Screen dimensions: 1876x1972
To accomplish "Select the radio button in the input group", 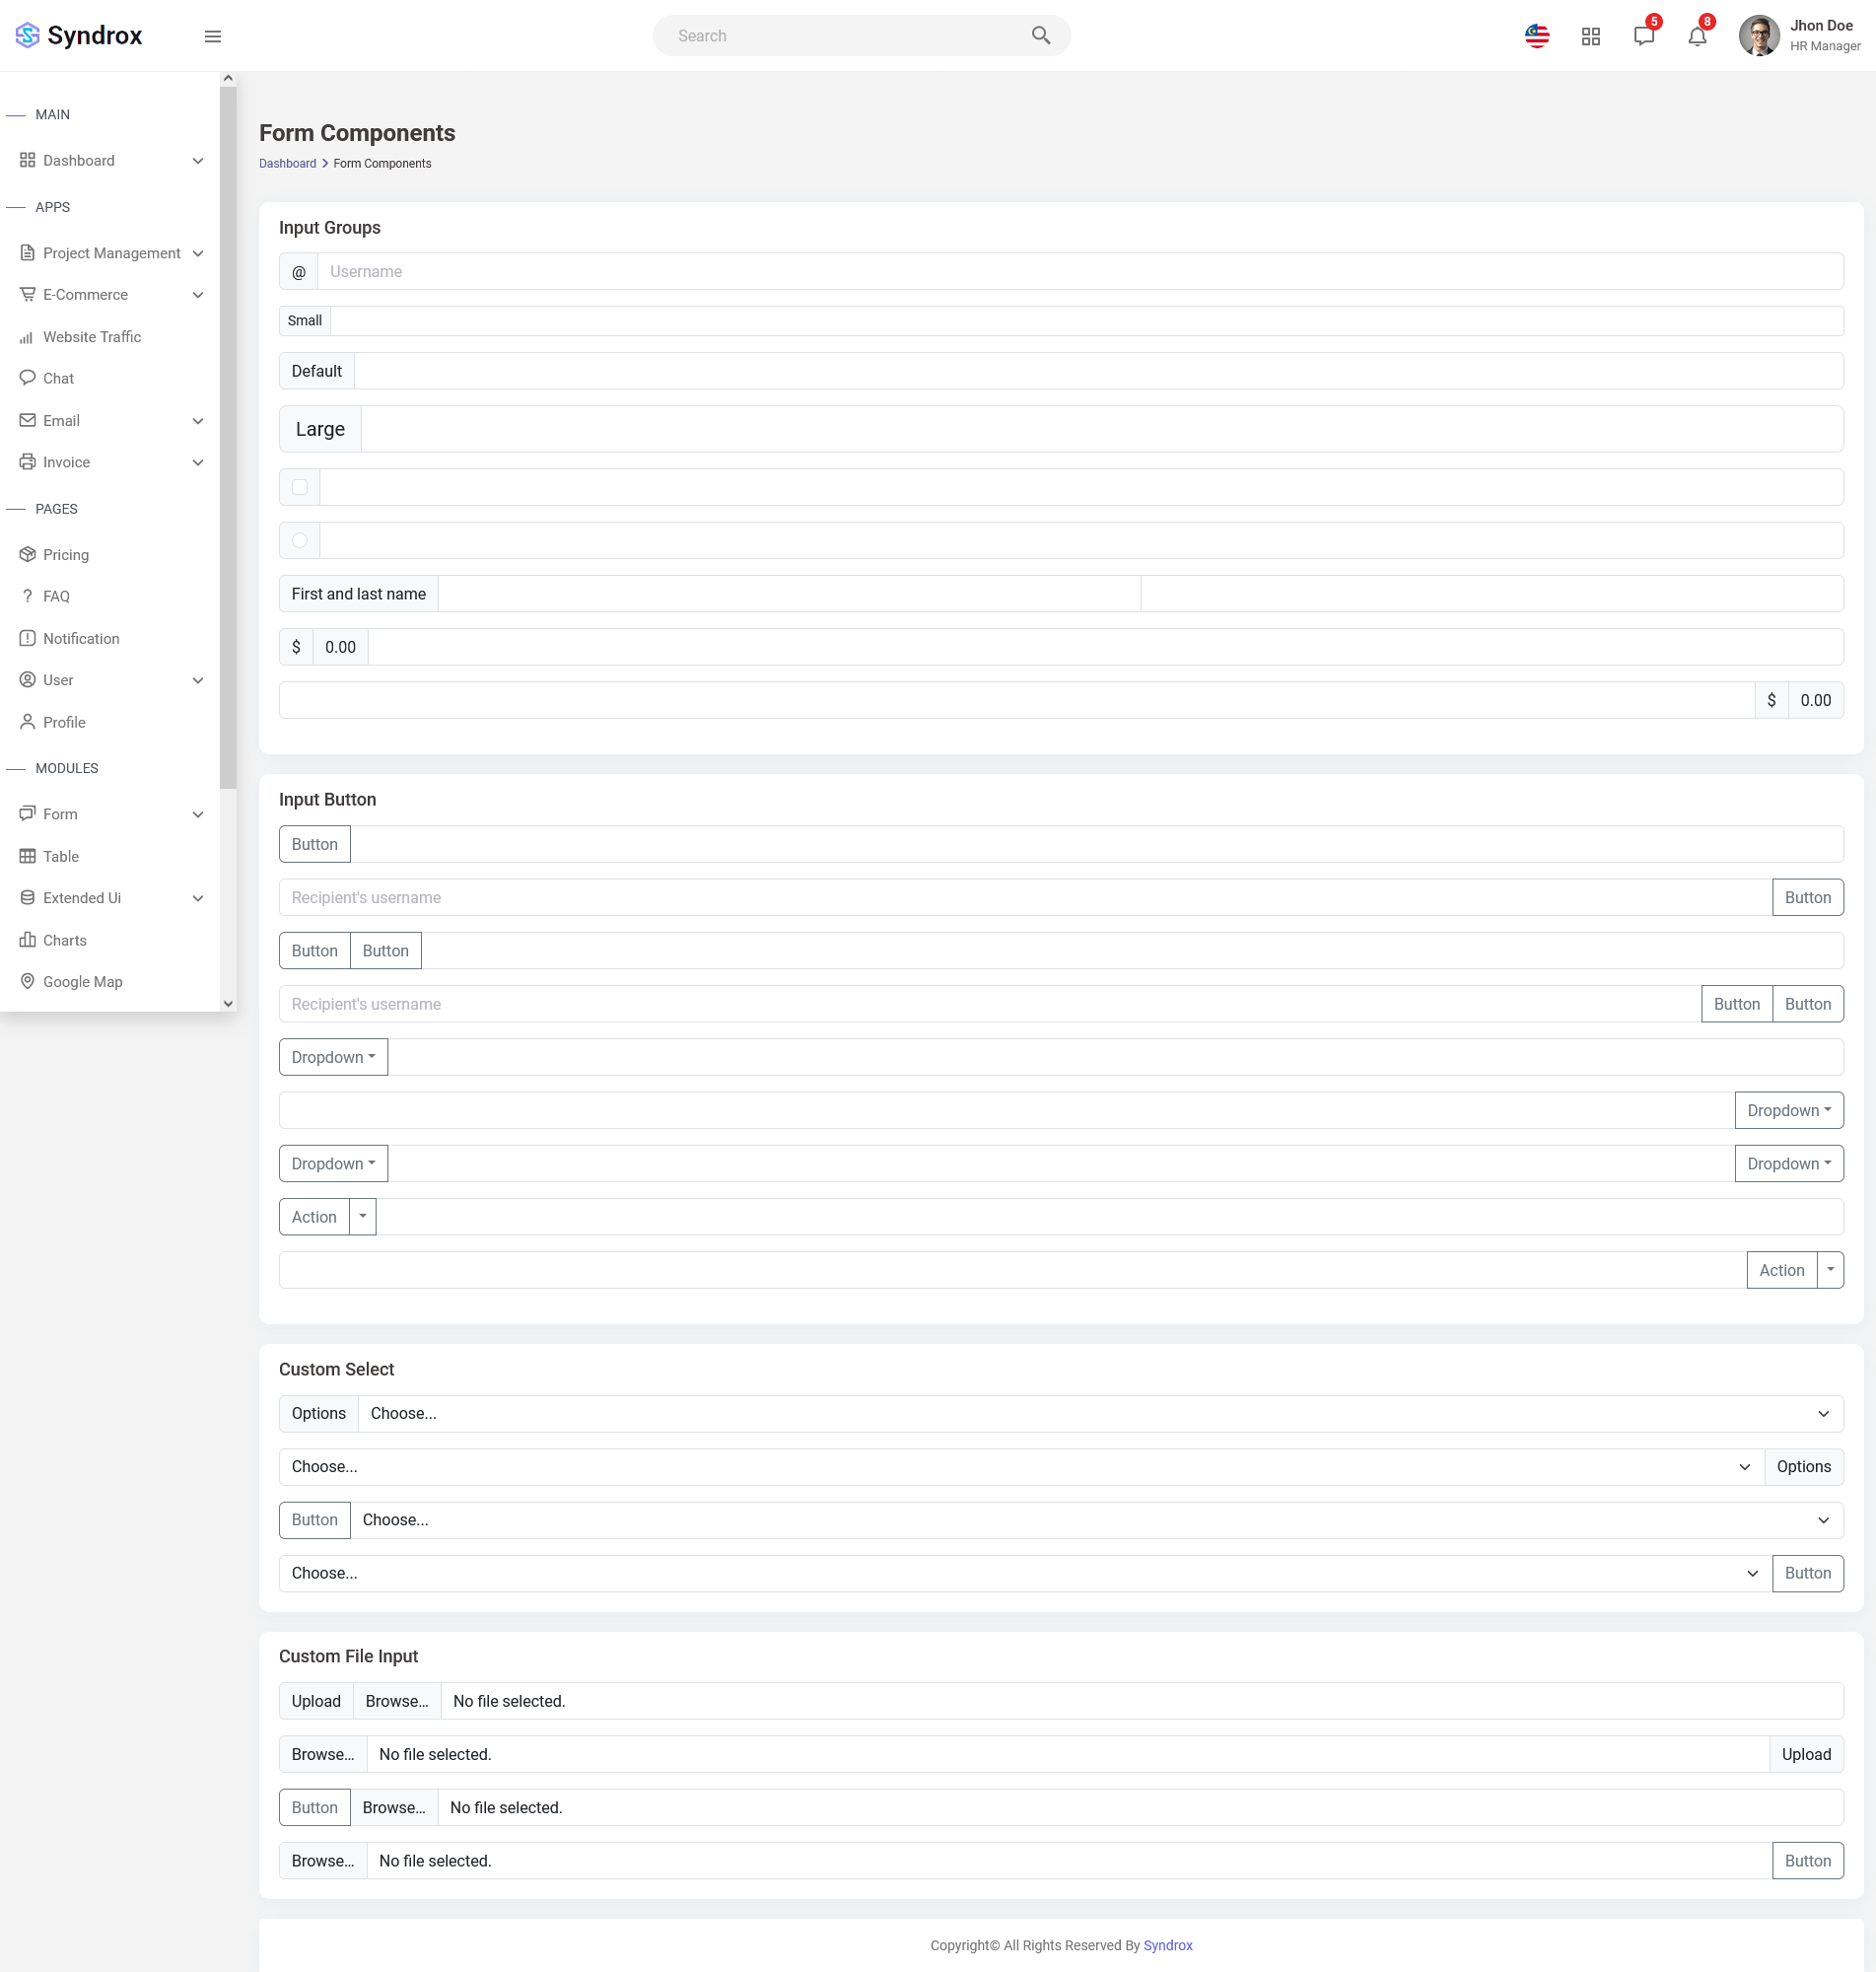I will pos(300,540).
